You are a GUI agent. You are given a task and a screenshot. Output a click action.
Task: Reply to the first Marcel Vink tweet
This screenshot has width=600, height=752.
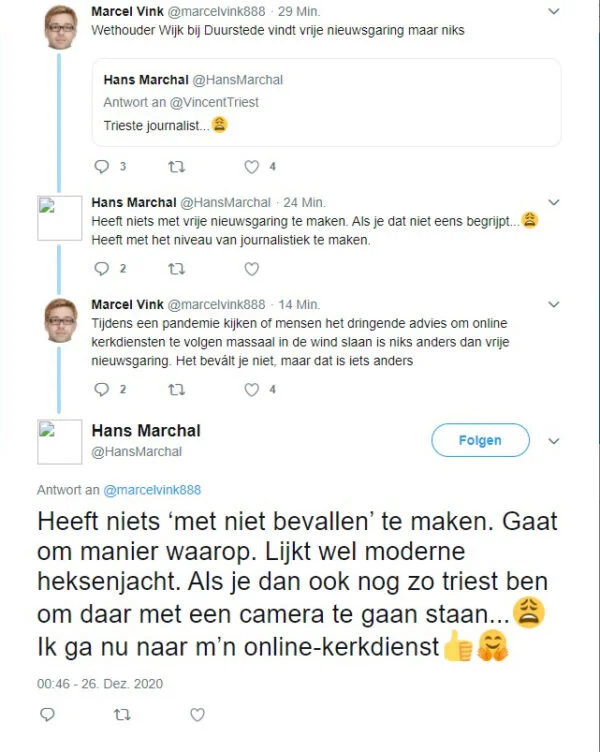(x=102, y=167)
